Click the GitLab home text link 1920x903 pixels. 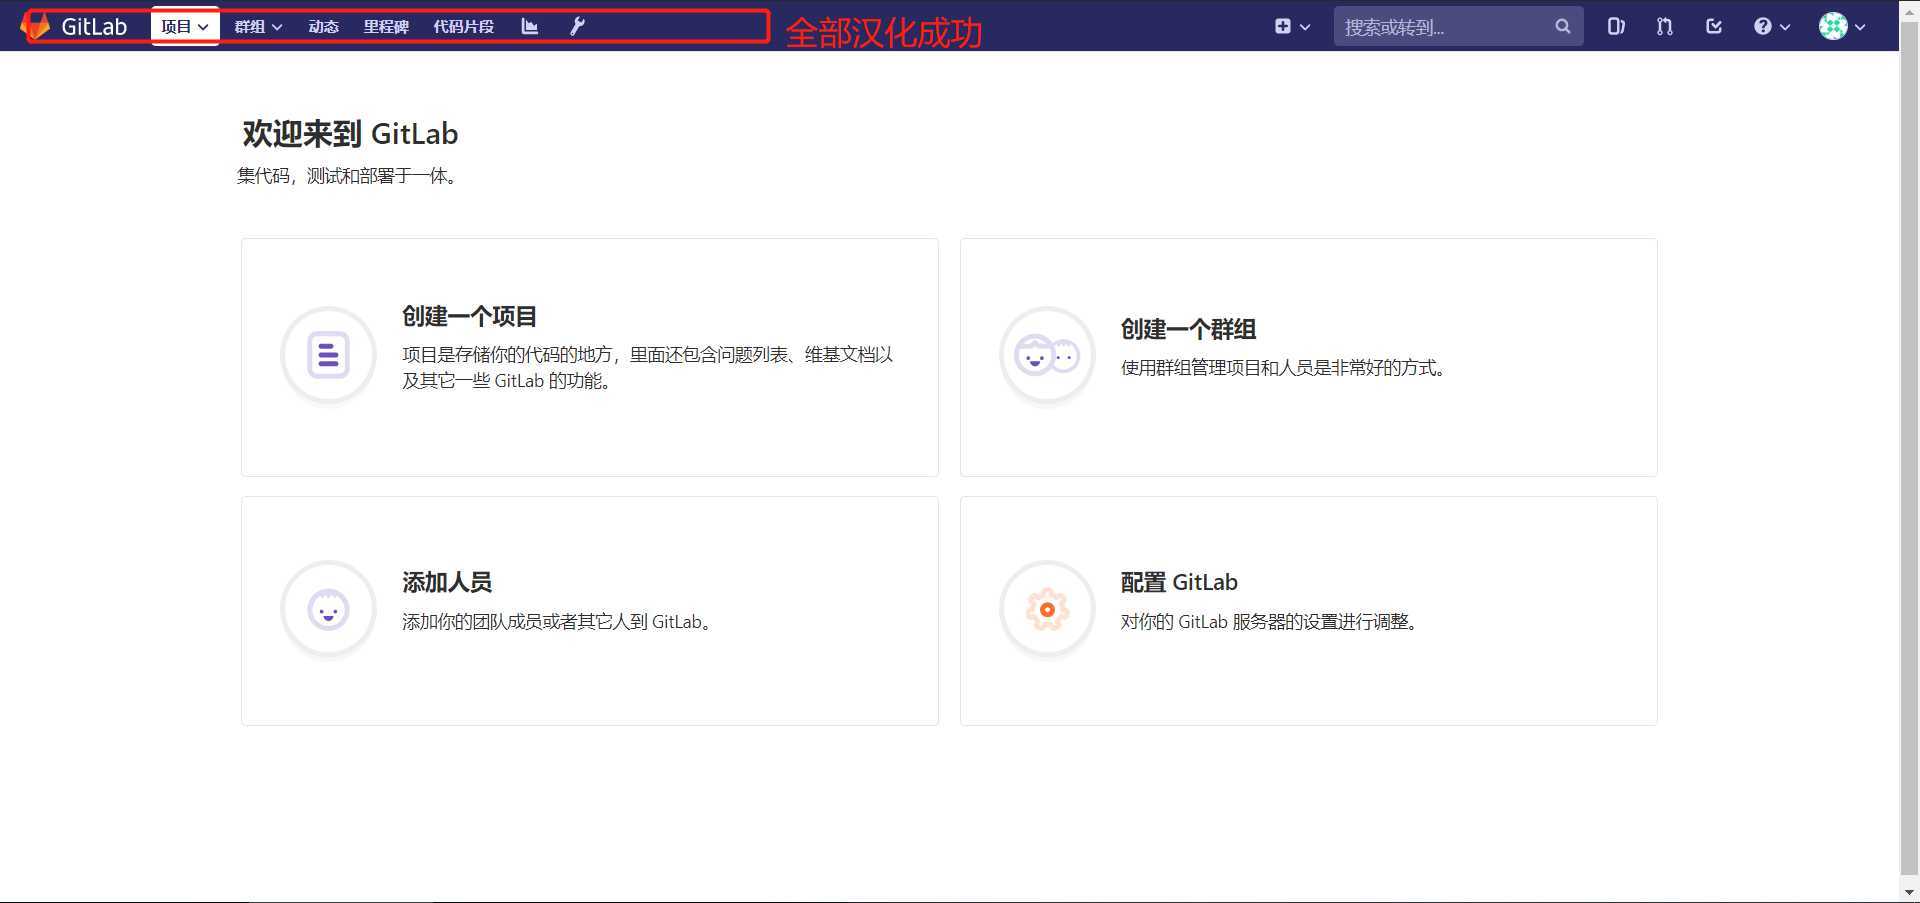pyautogui.click(x=94, y=27)
